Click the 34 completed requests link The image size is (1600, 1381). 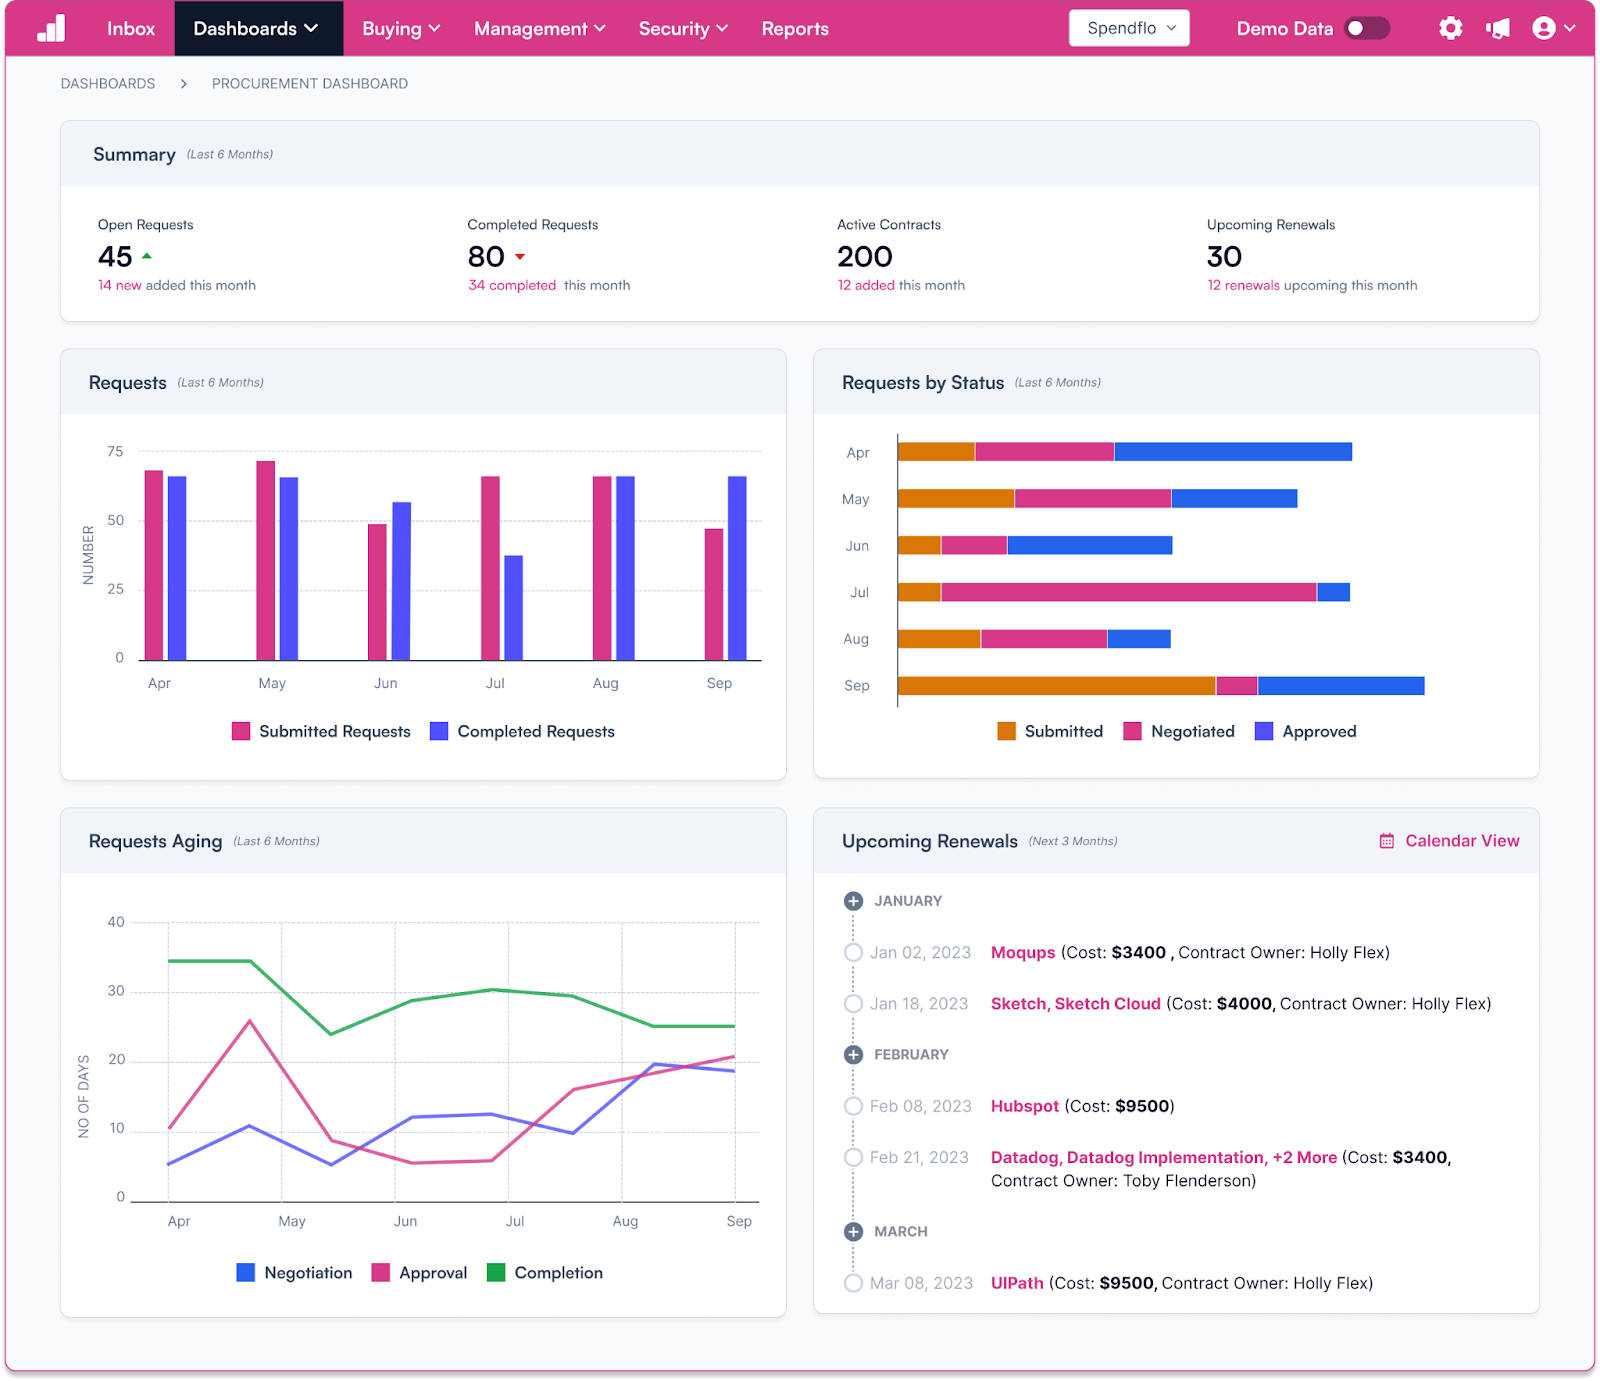coord(512,285)
